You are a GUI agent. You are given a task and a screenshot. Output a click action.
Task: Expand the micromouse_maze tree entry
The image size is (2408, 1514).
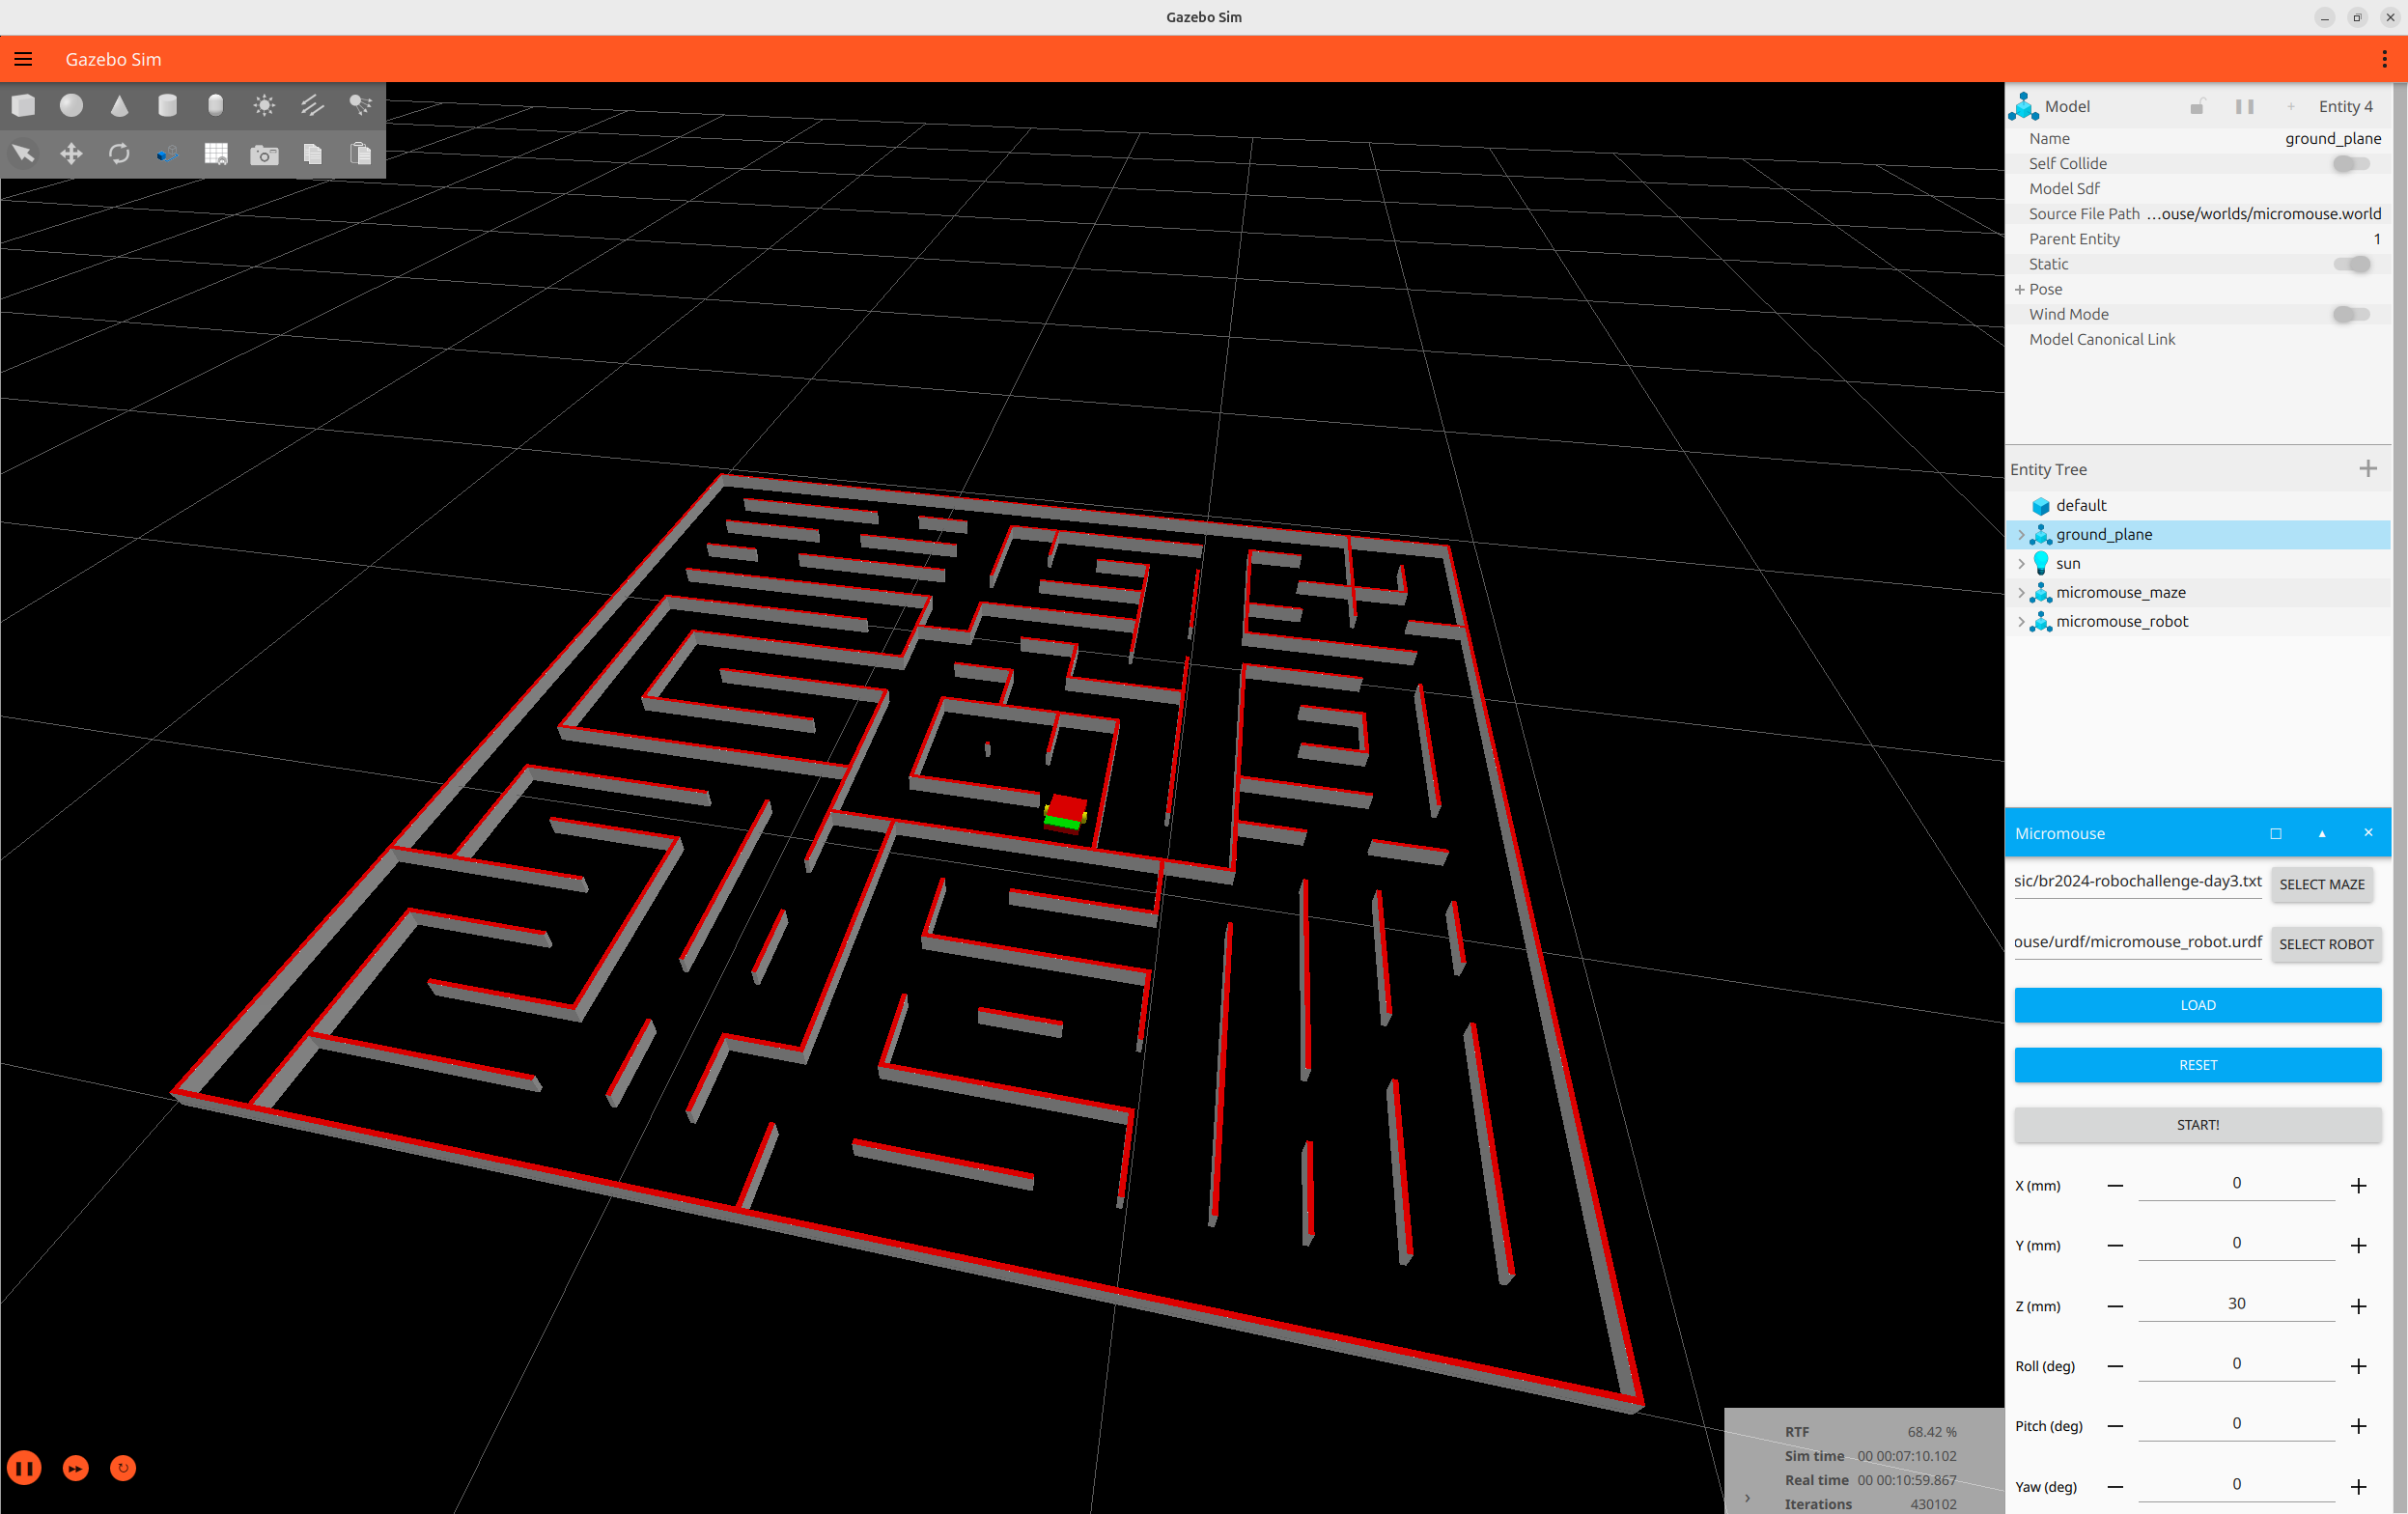(2021, 593)
